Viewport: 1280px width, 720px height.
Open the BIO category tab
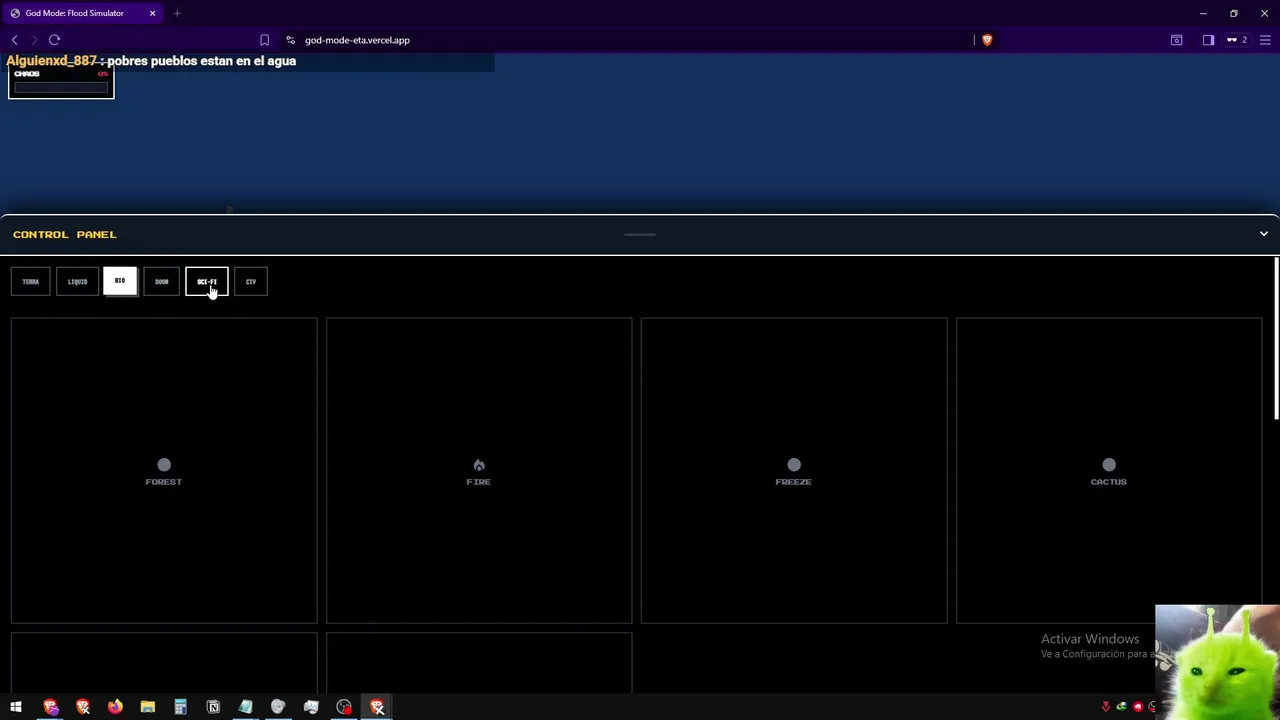tap(120, 282)
